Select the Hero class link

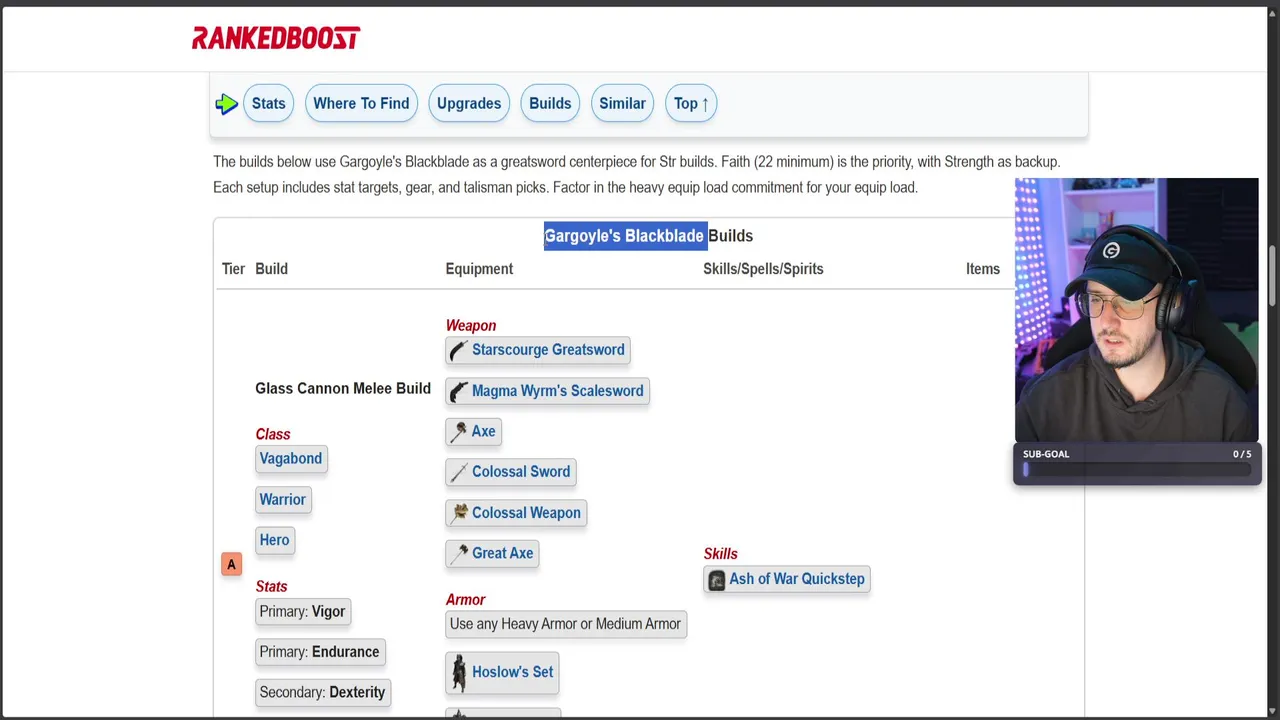pyautogui.click(x=274, y=540)
